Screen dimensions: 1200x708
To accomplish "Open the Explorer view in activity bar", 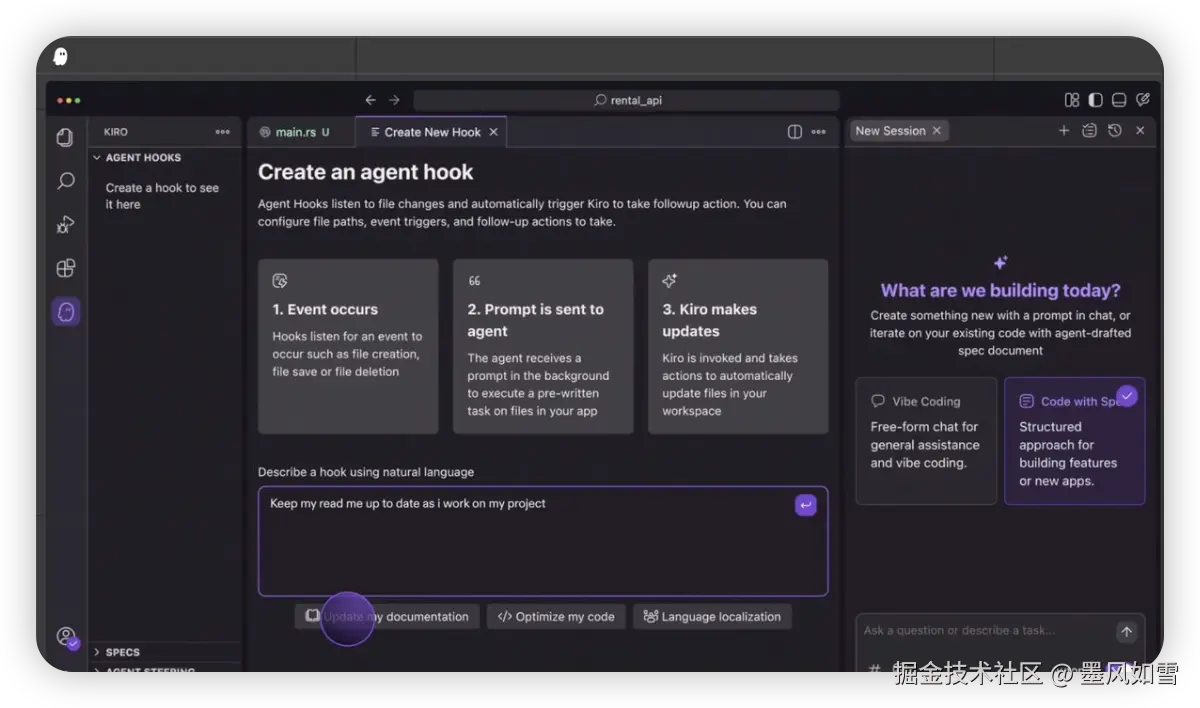I will pos(66,137).
